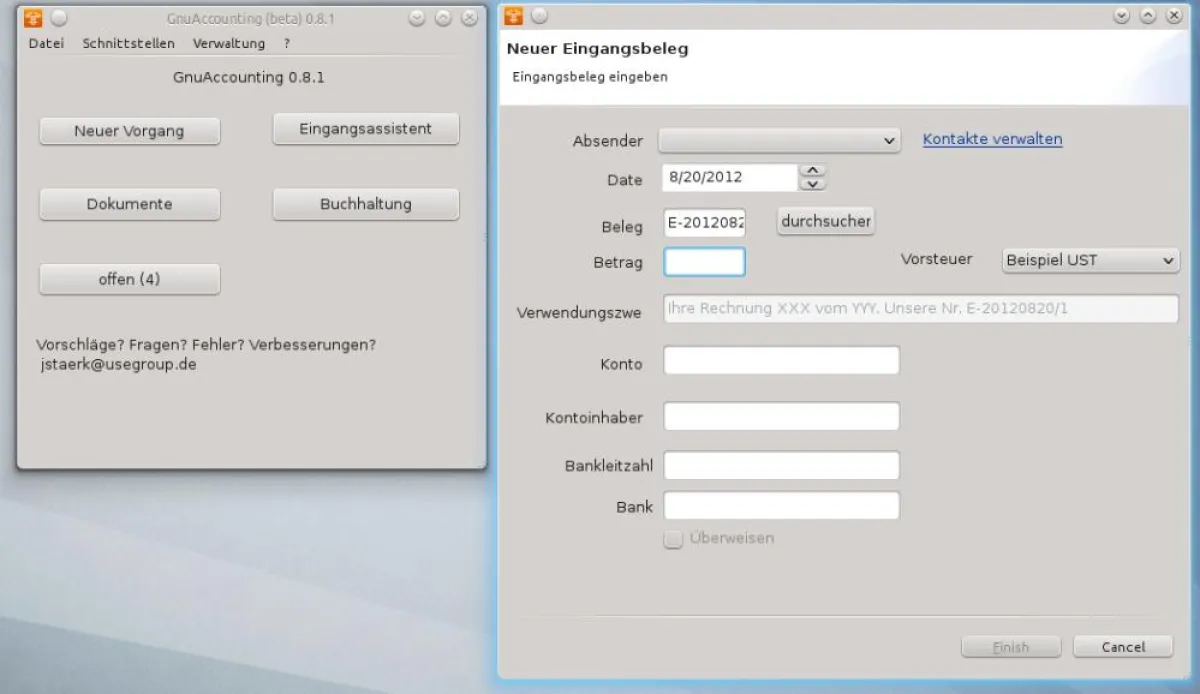Image resolution: width=1200 pixels, height=694 pixels.
Task: Decrement the date with down arrow
Action: [814, 184]
